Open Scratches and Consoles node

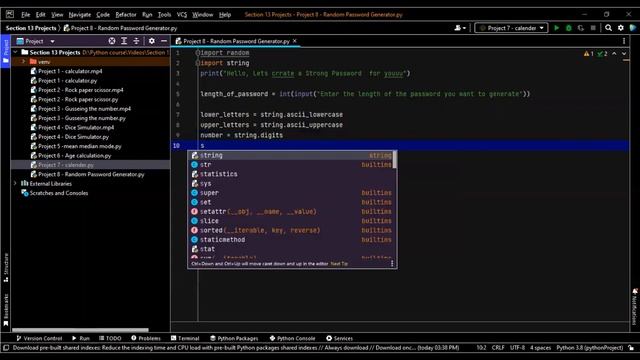pyautogui.click(x=58, y=193)
